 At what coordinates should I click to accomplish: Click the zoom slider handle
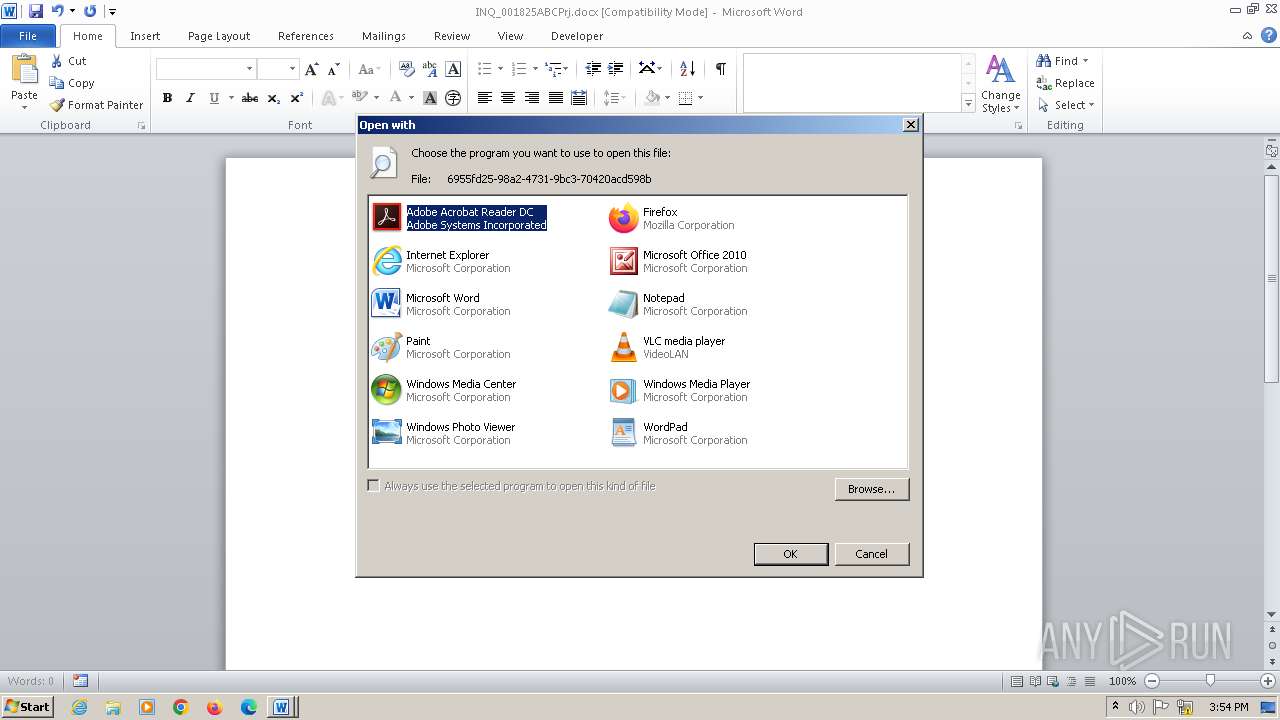1210,681
